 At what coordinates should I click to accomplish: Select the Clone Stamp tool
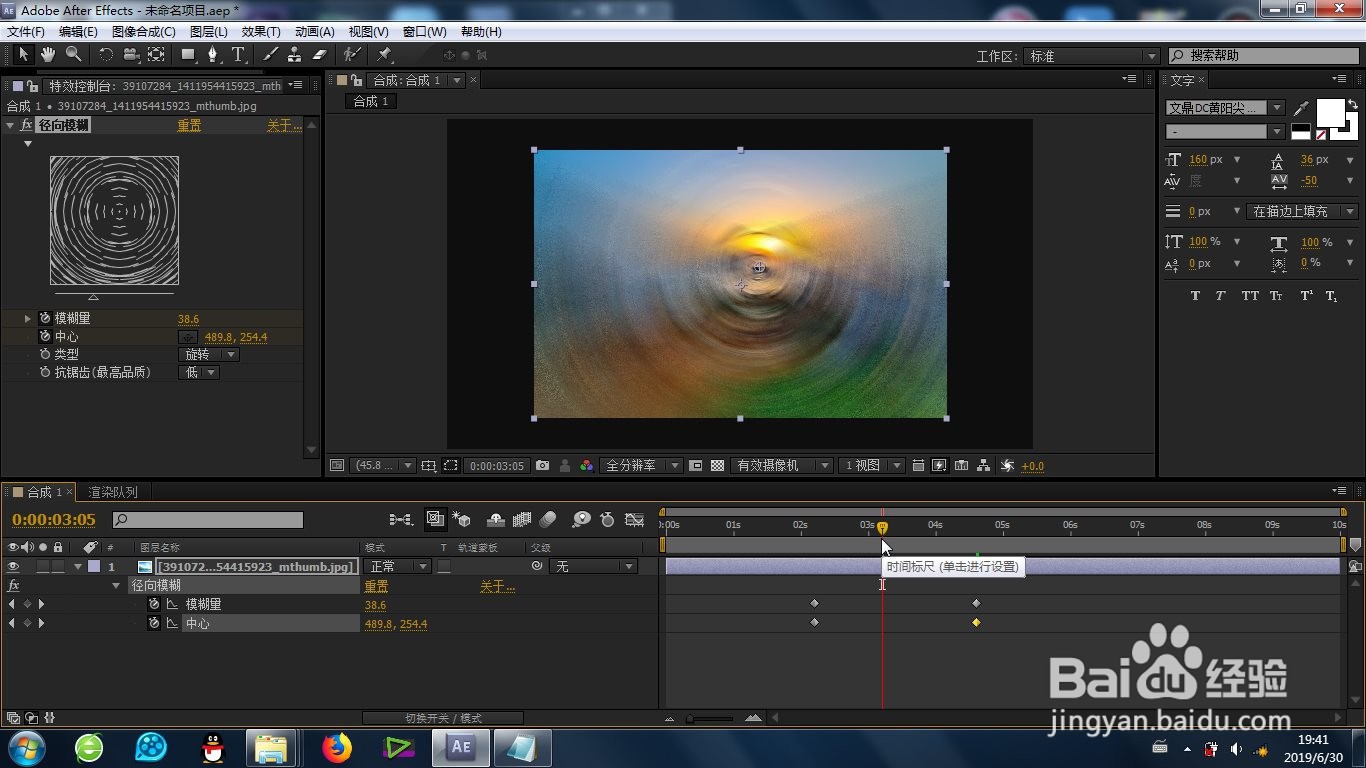pyautogui.click(x=295, y=54)
